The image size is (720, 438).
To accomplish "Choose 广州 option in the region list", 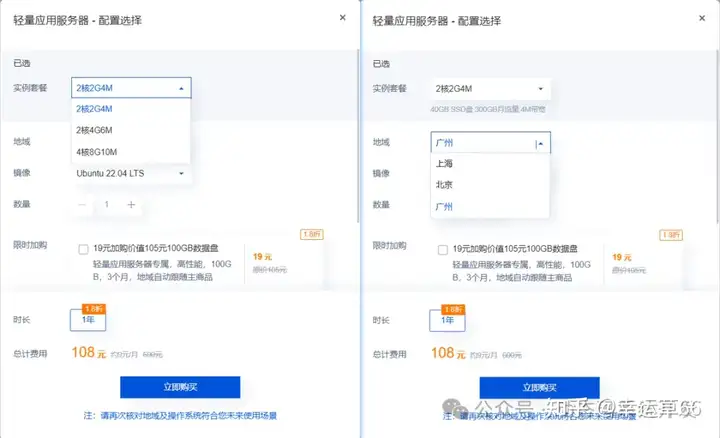I will point(445,207).
